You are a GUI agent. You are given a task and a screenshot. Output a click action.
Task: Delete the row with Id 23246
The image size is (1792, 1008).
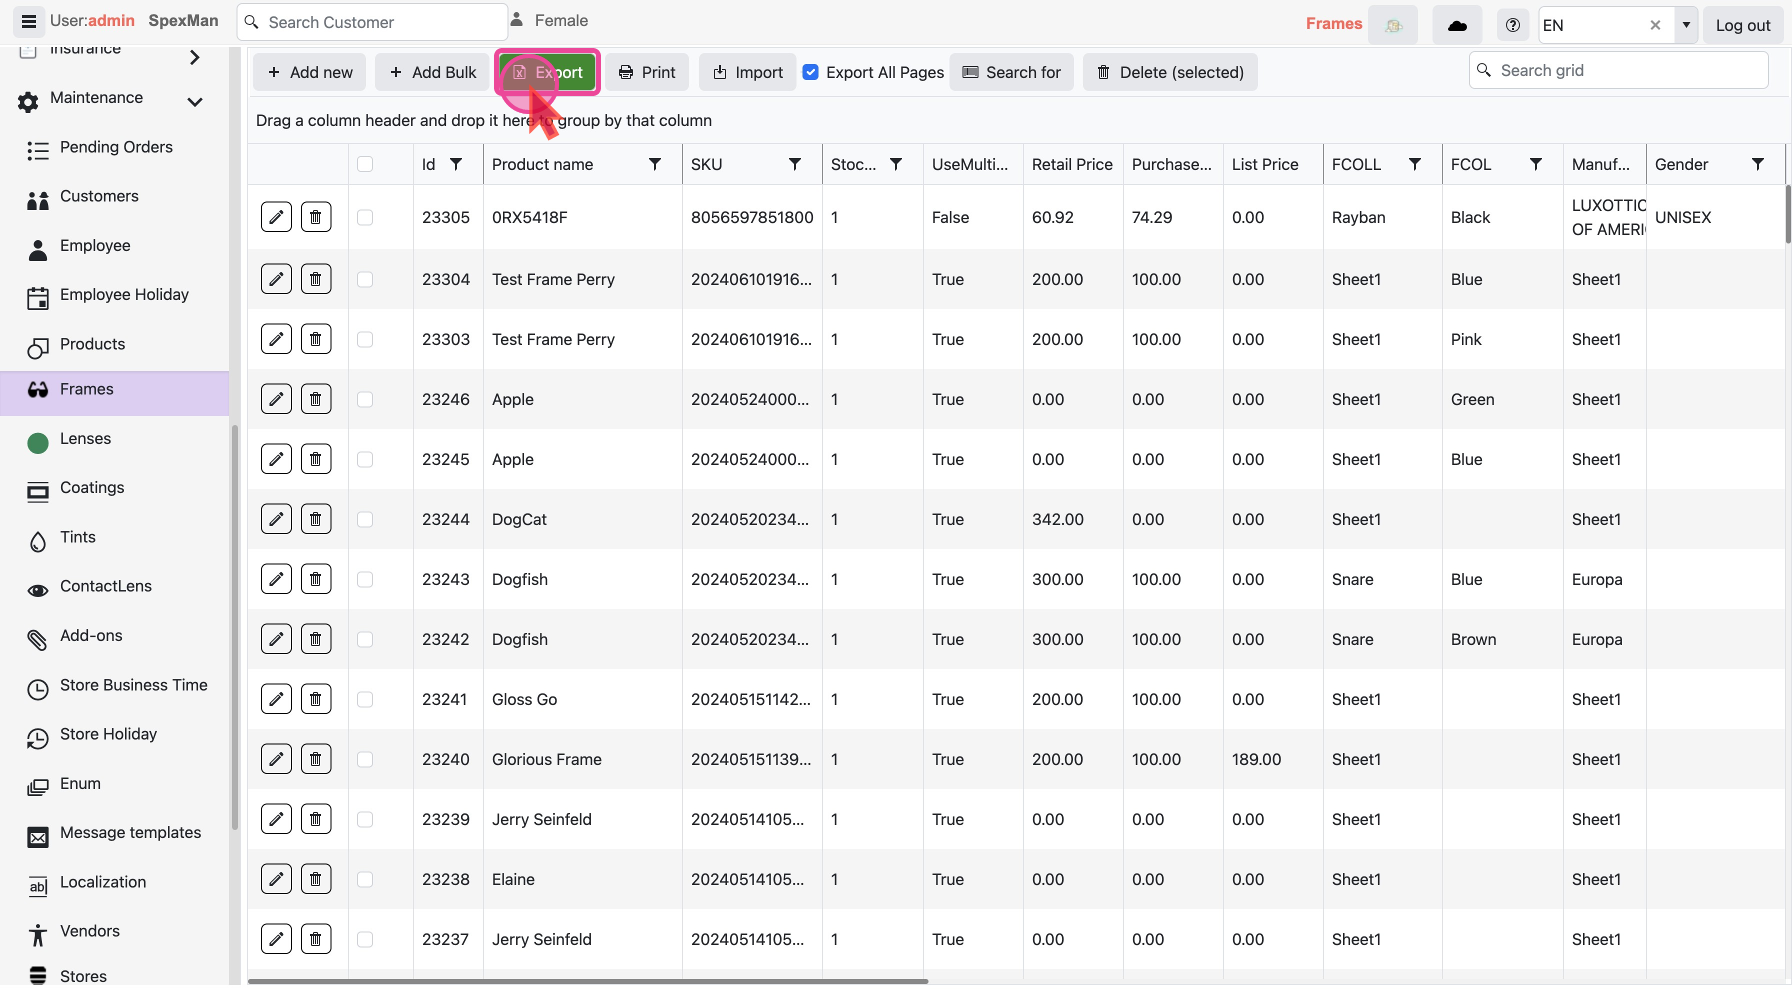click(x=316, y=399)
